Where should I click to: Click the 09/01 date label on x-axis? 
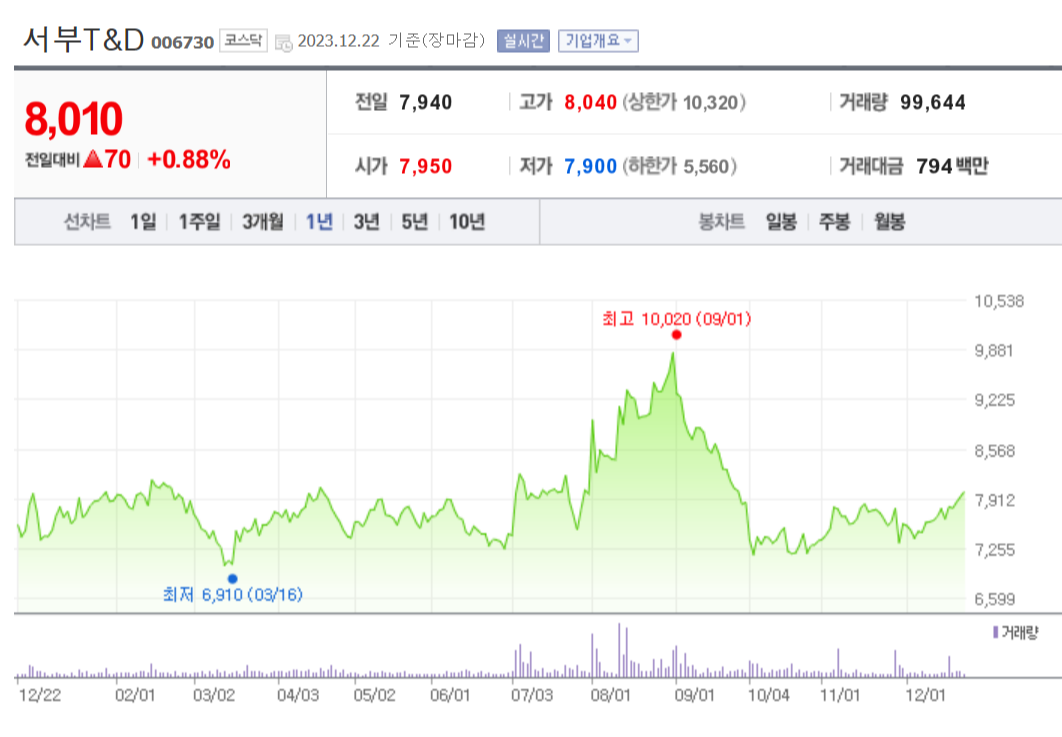pos(695,696)
